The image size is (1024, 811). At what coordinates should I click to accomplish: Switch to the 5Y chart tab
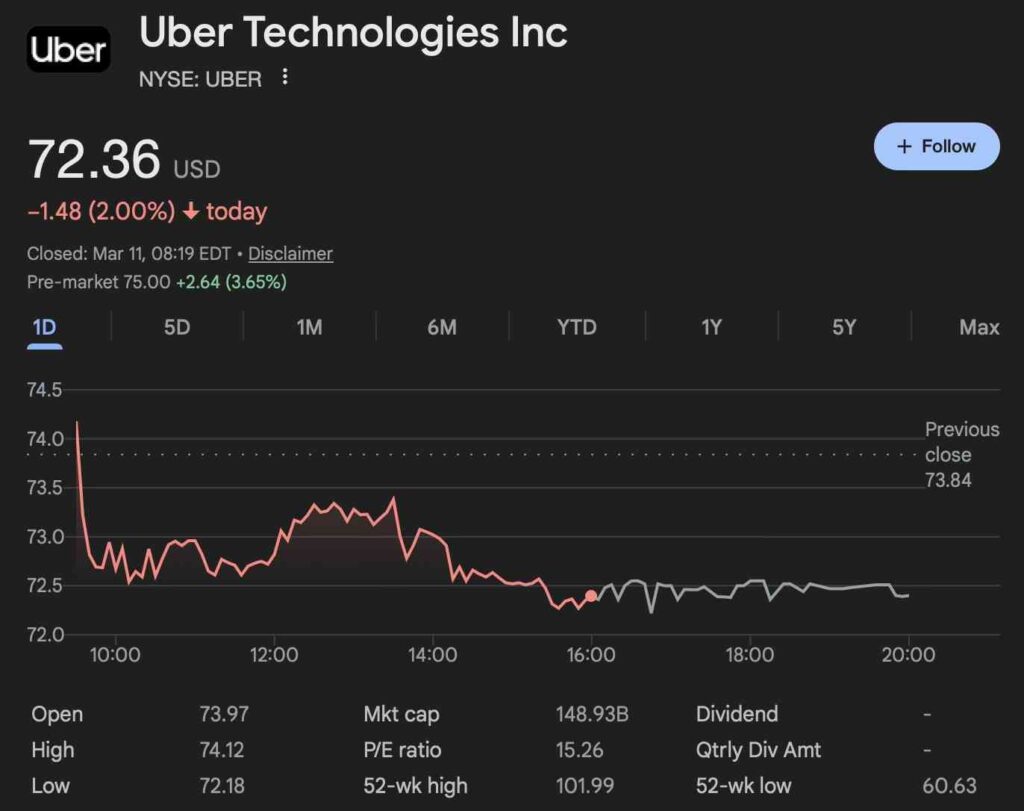(x=844, y=327)
